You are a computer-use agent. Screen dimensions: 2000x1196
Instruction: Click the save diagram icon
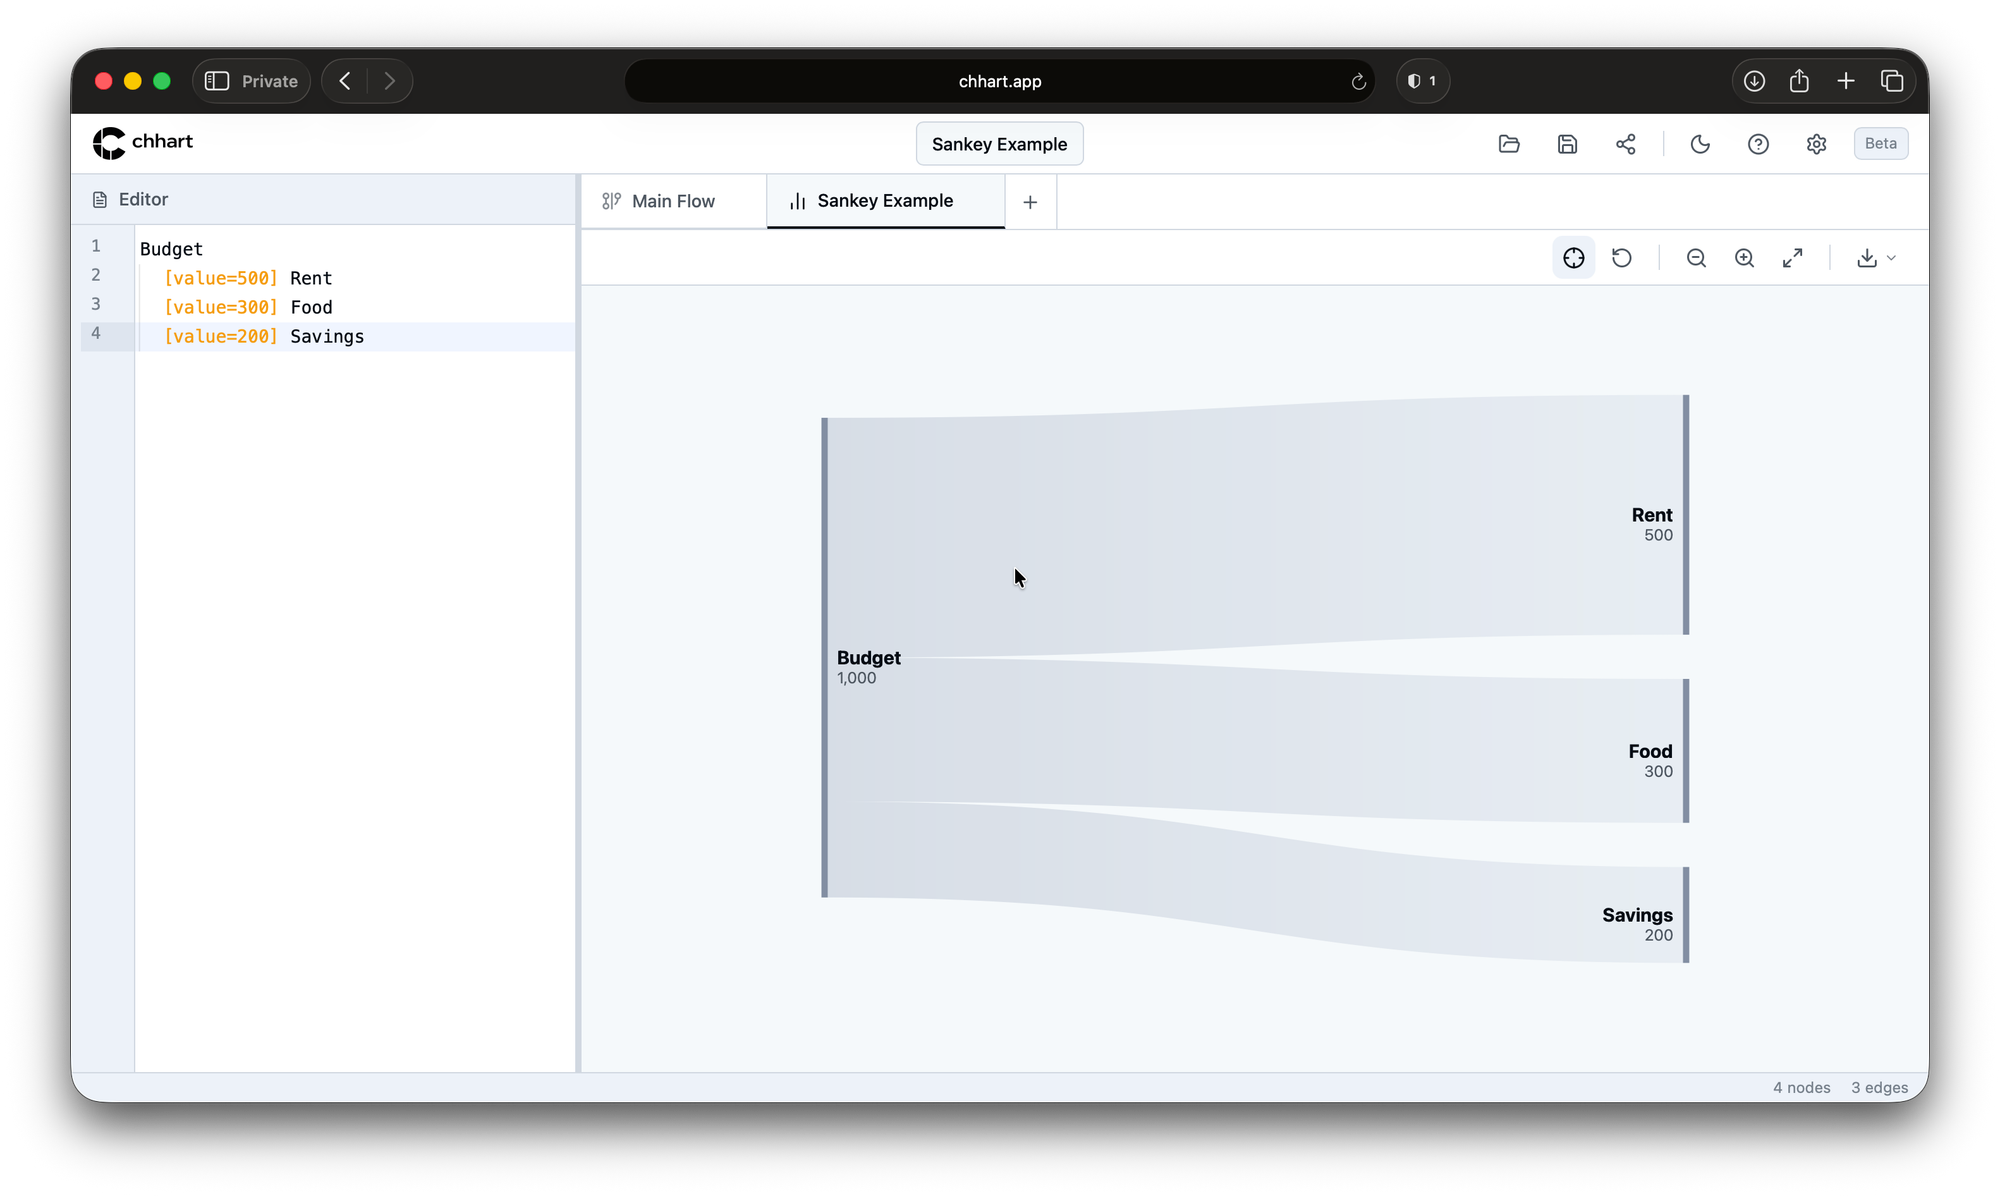point(1567,144)
